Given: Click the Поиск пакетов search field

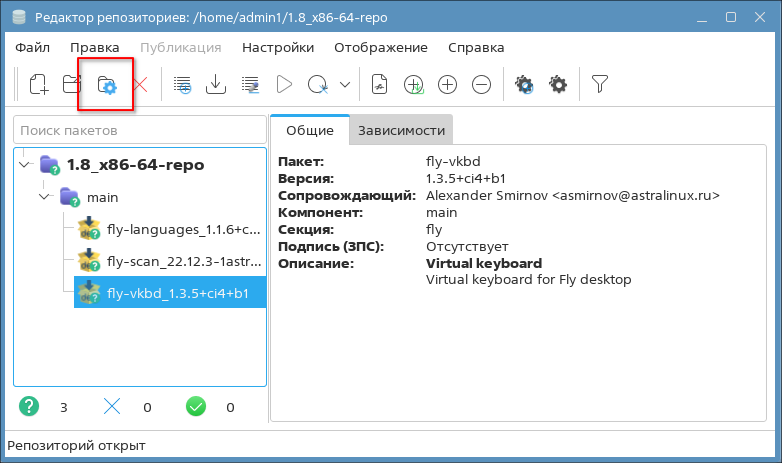Looking at the screenshot, I should (x=140, y=130).
